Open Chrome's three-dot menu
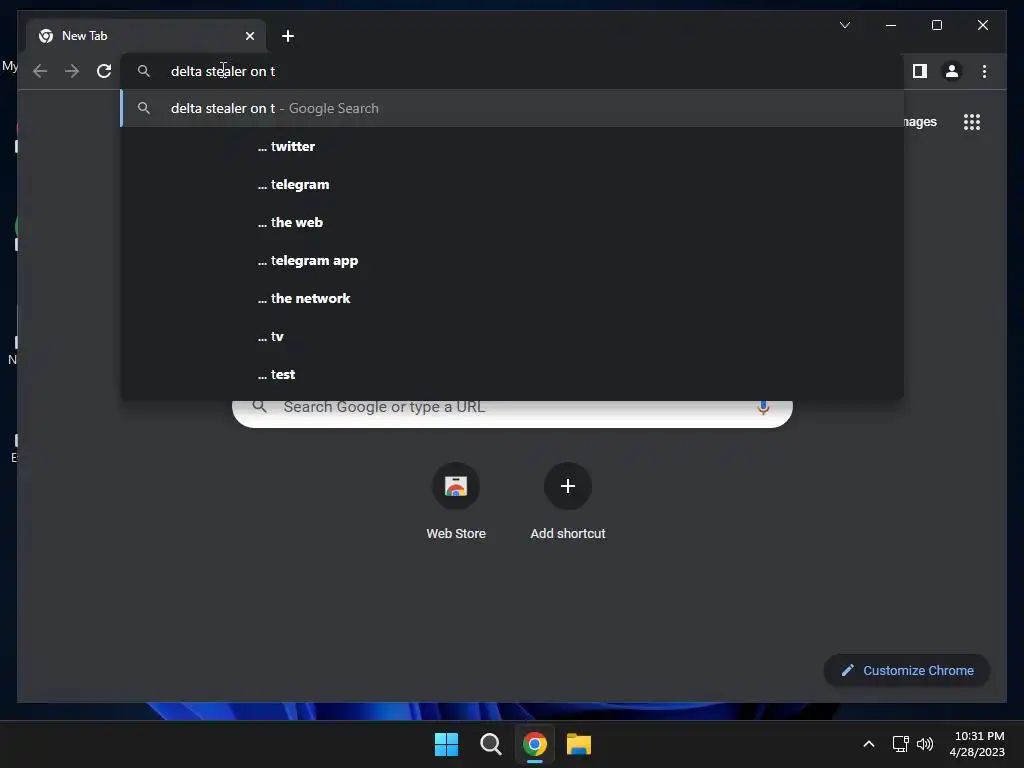 coord(984,71)
